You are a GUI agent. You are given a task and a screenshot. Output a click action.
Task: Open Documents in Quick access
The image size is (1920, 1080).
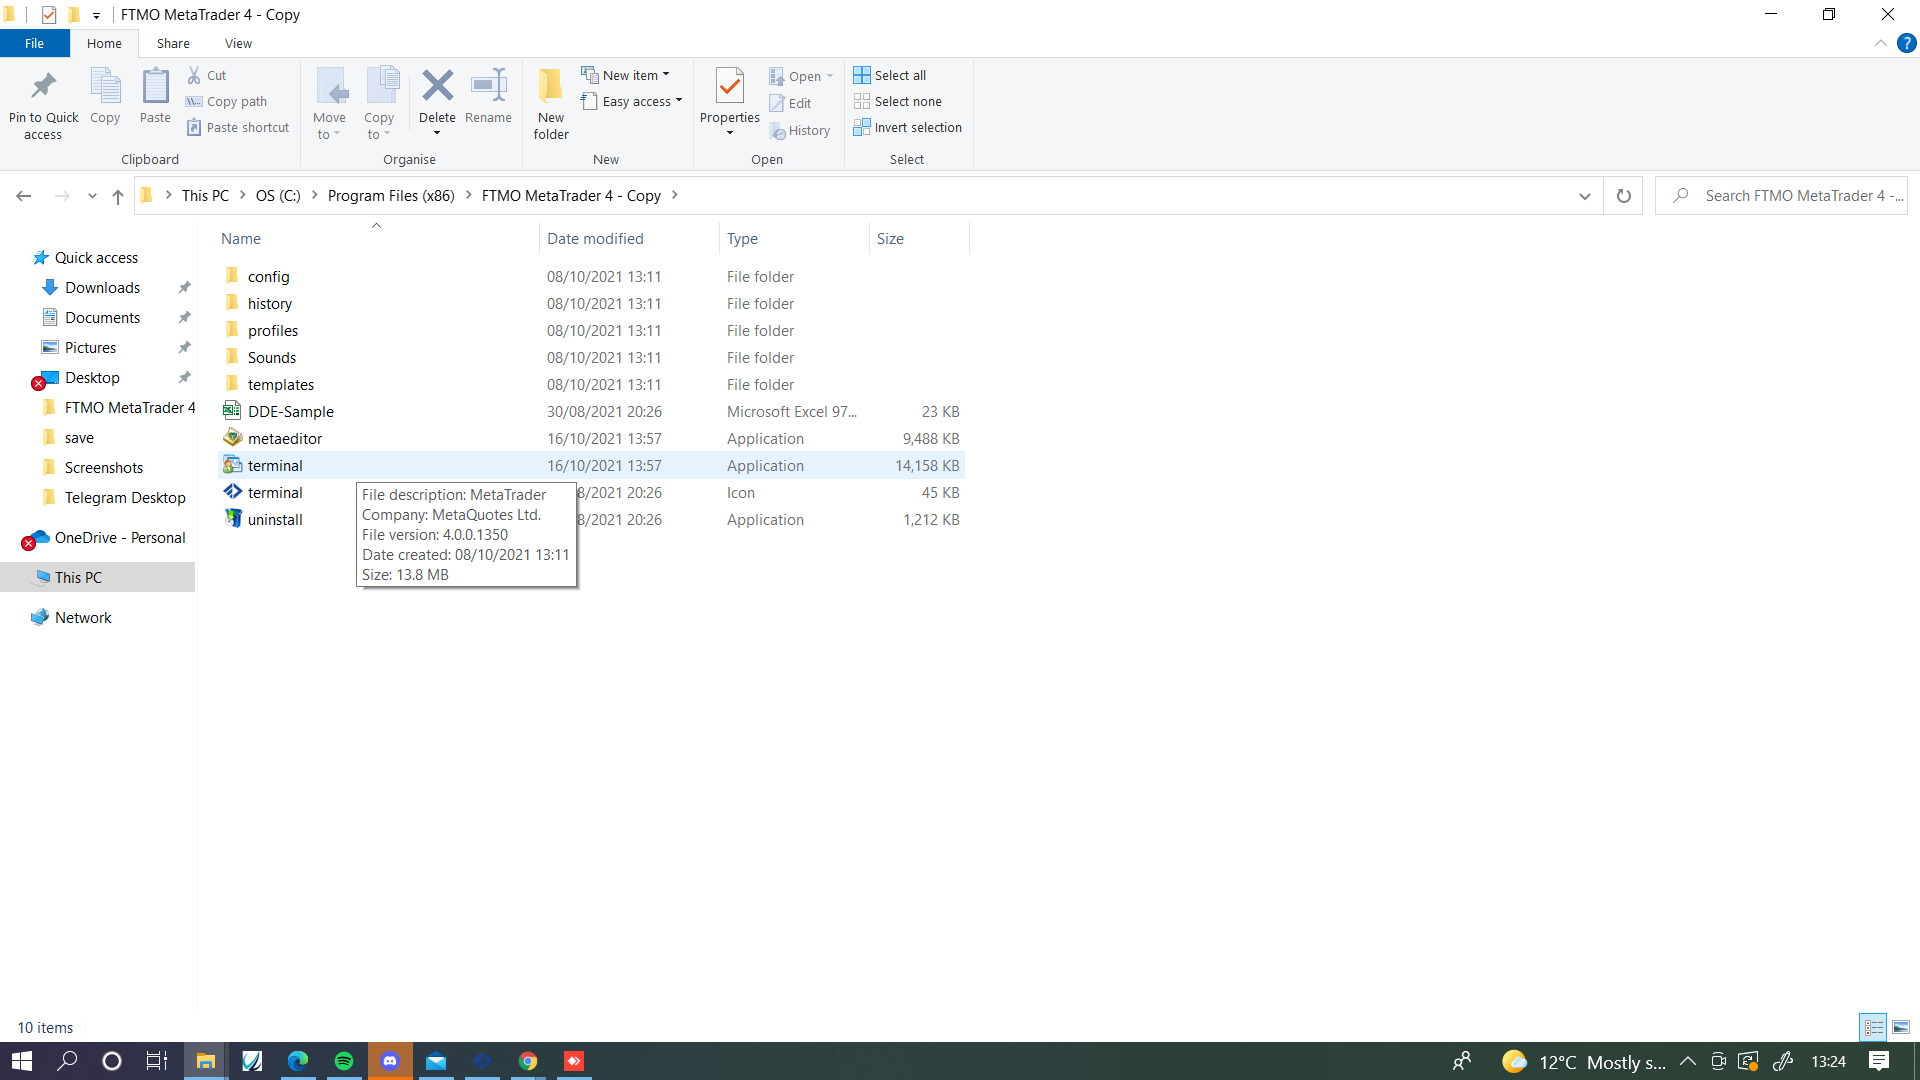click(x=102, y=318)
